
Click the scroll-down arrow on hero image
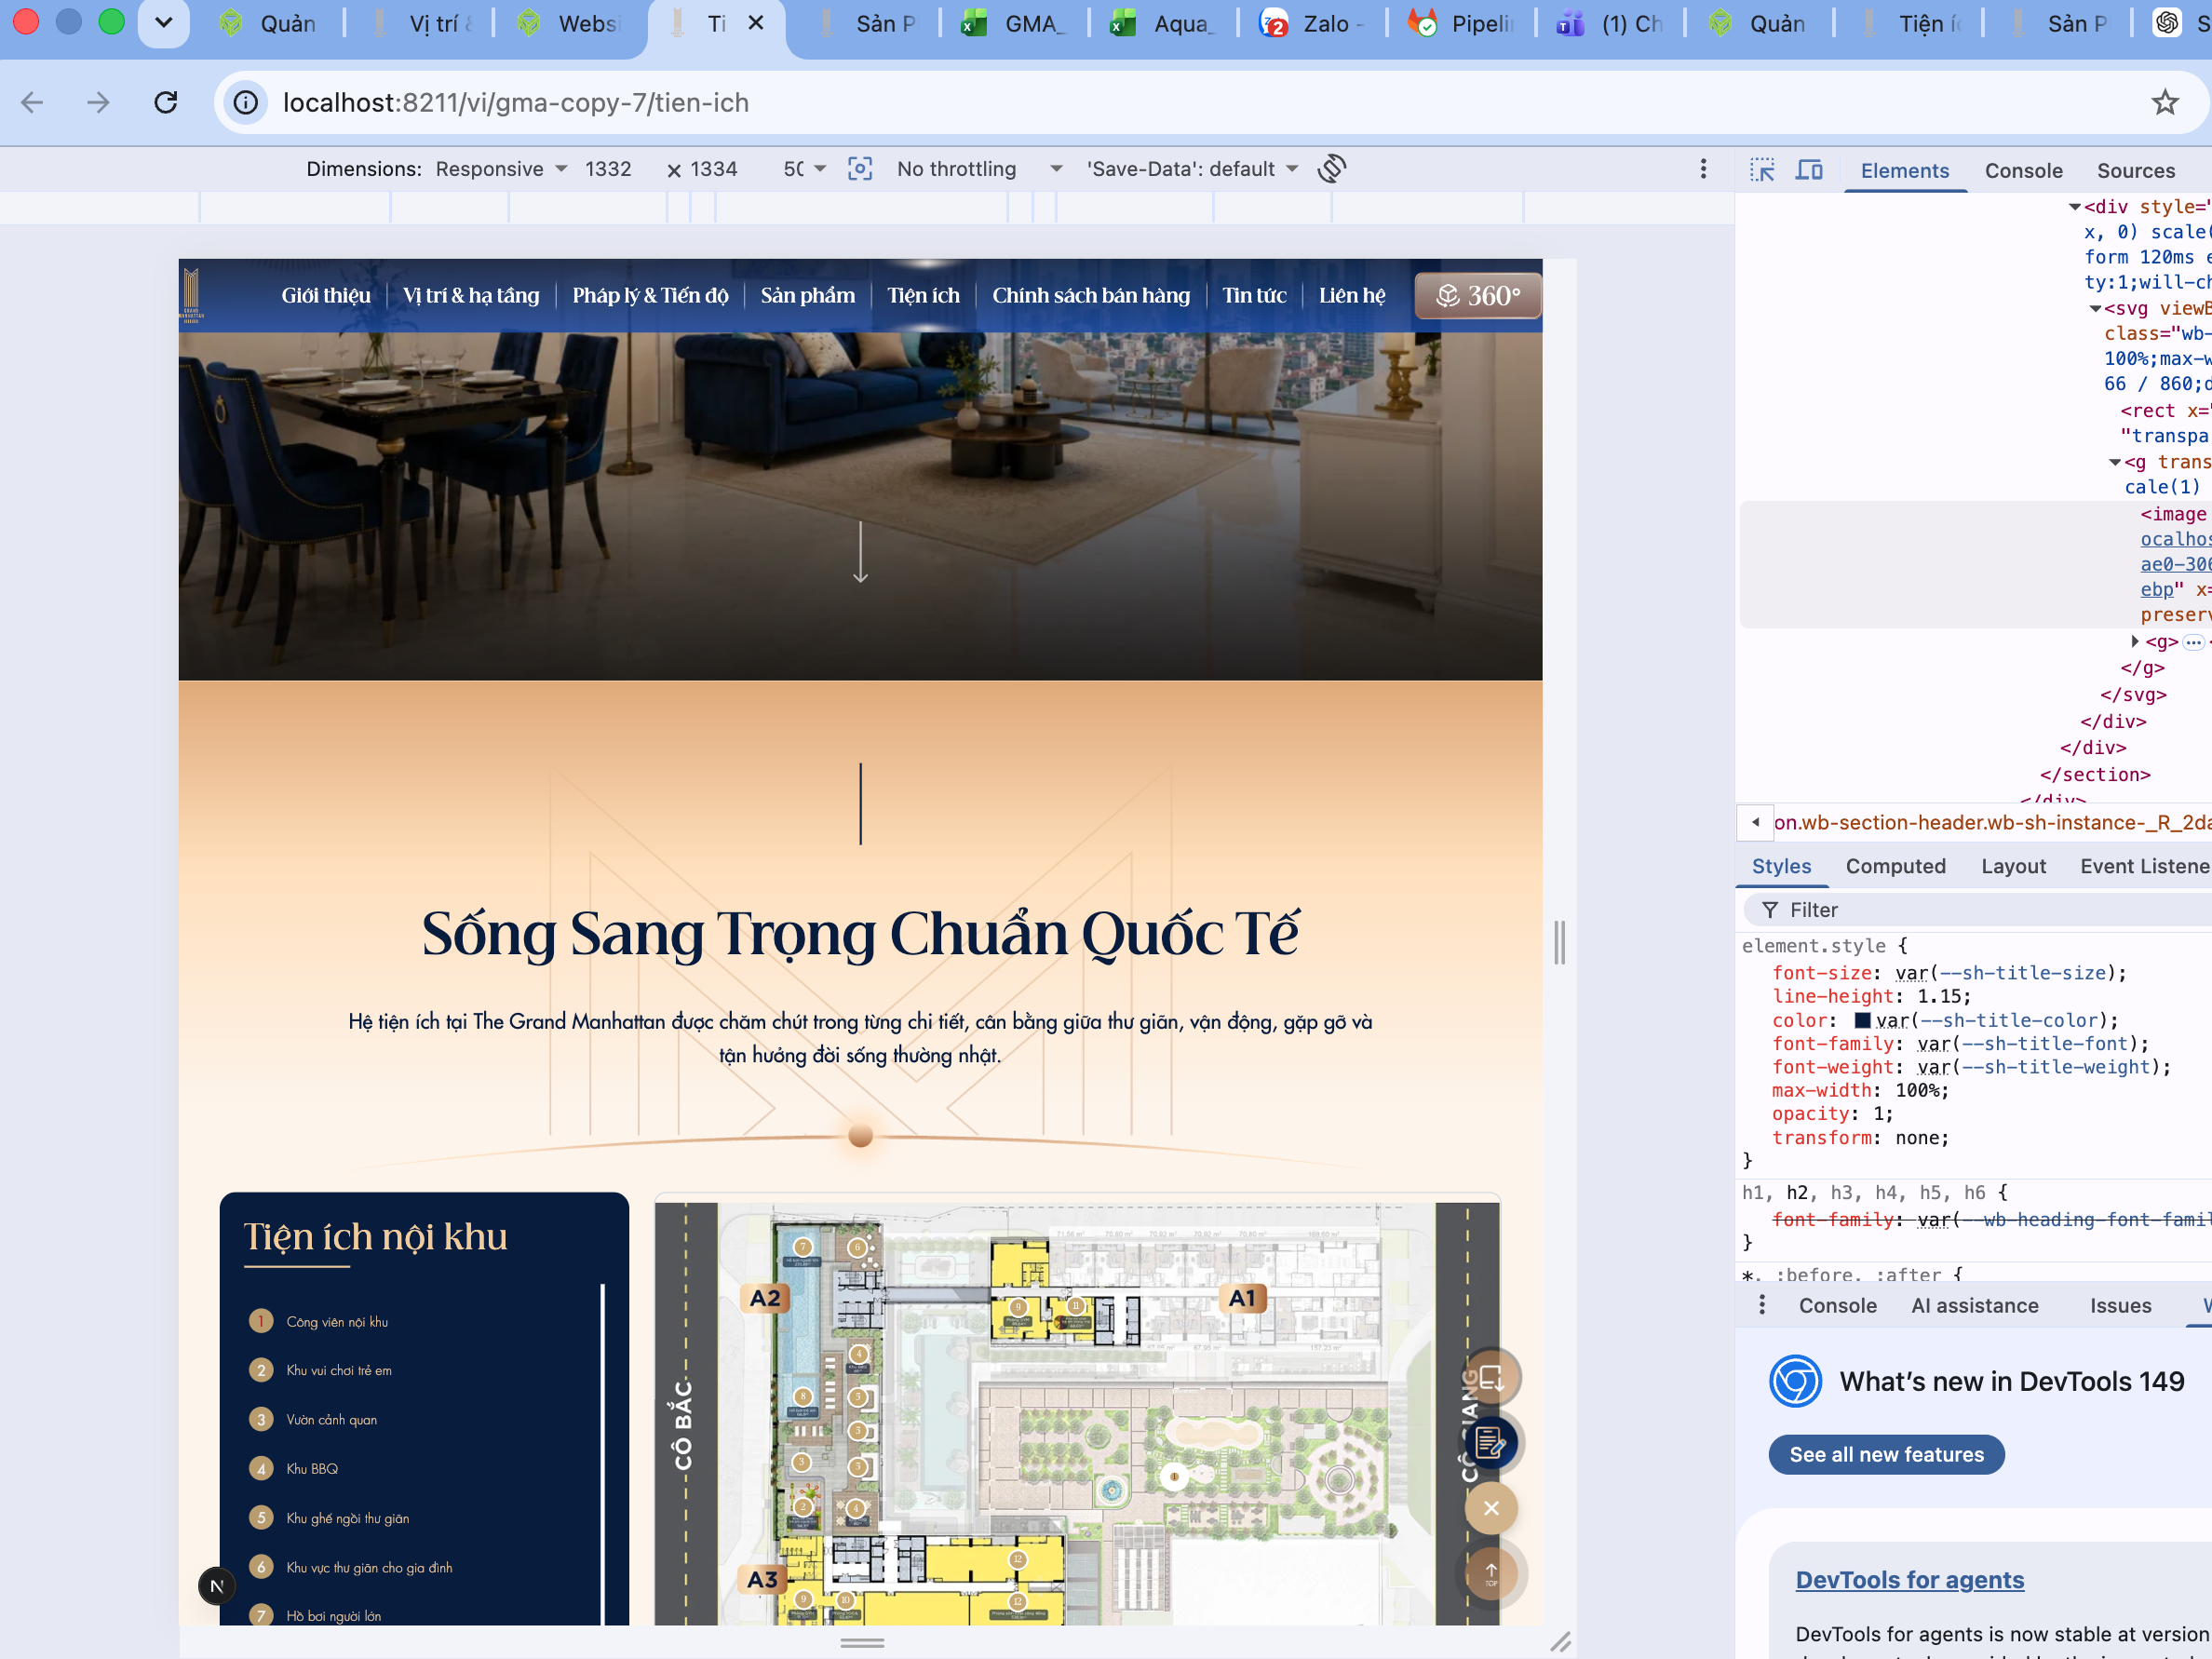click(x=860, y=552)
